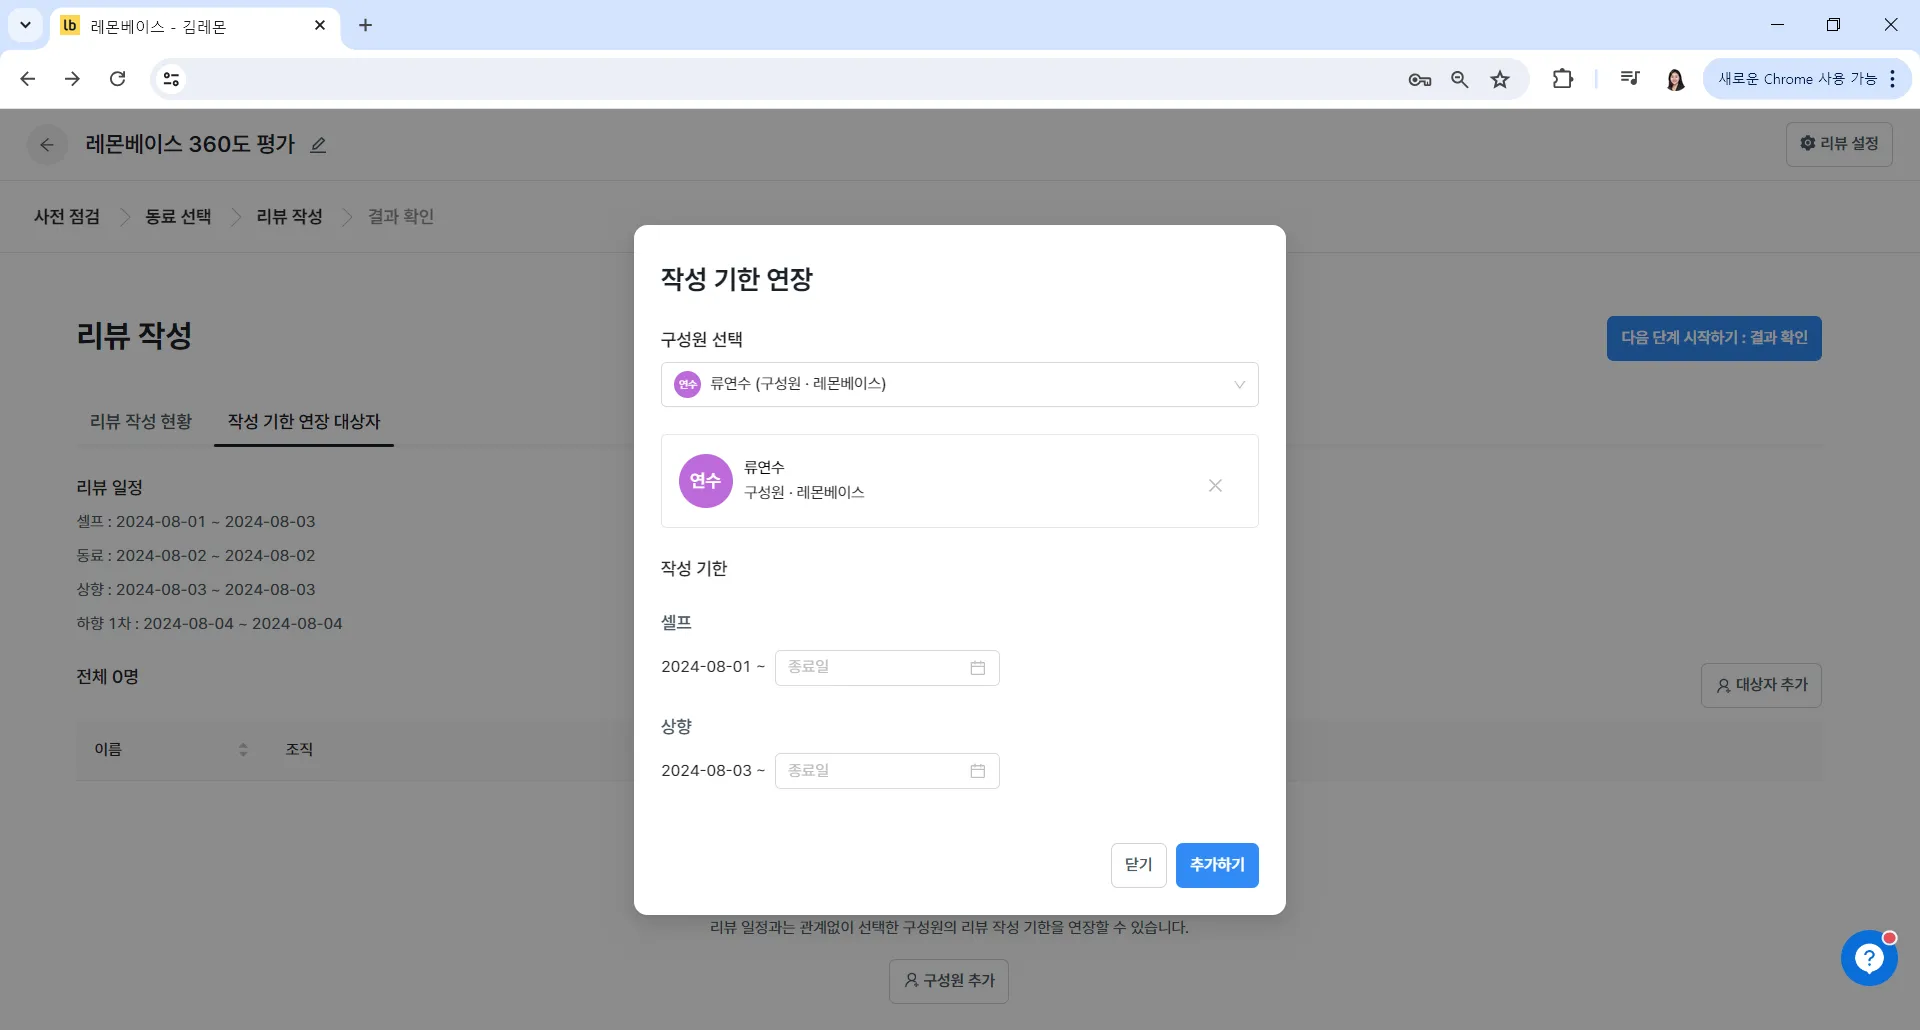Sort the 이름 column
This screenshot has height=1030, width=1920.
click(x=243, y=749)
